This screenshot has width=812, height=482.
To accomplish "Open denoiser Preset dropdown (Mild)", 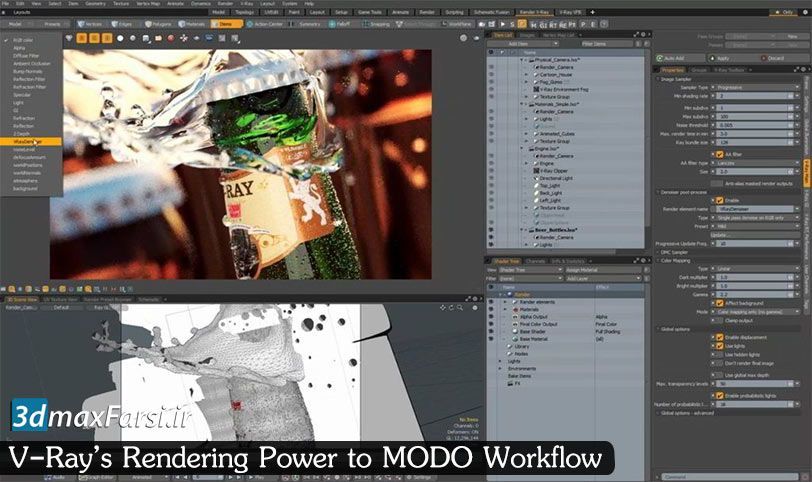I will click(x=758, y=226).
